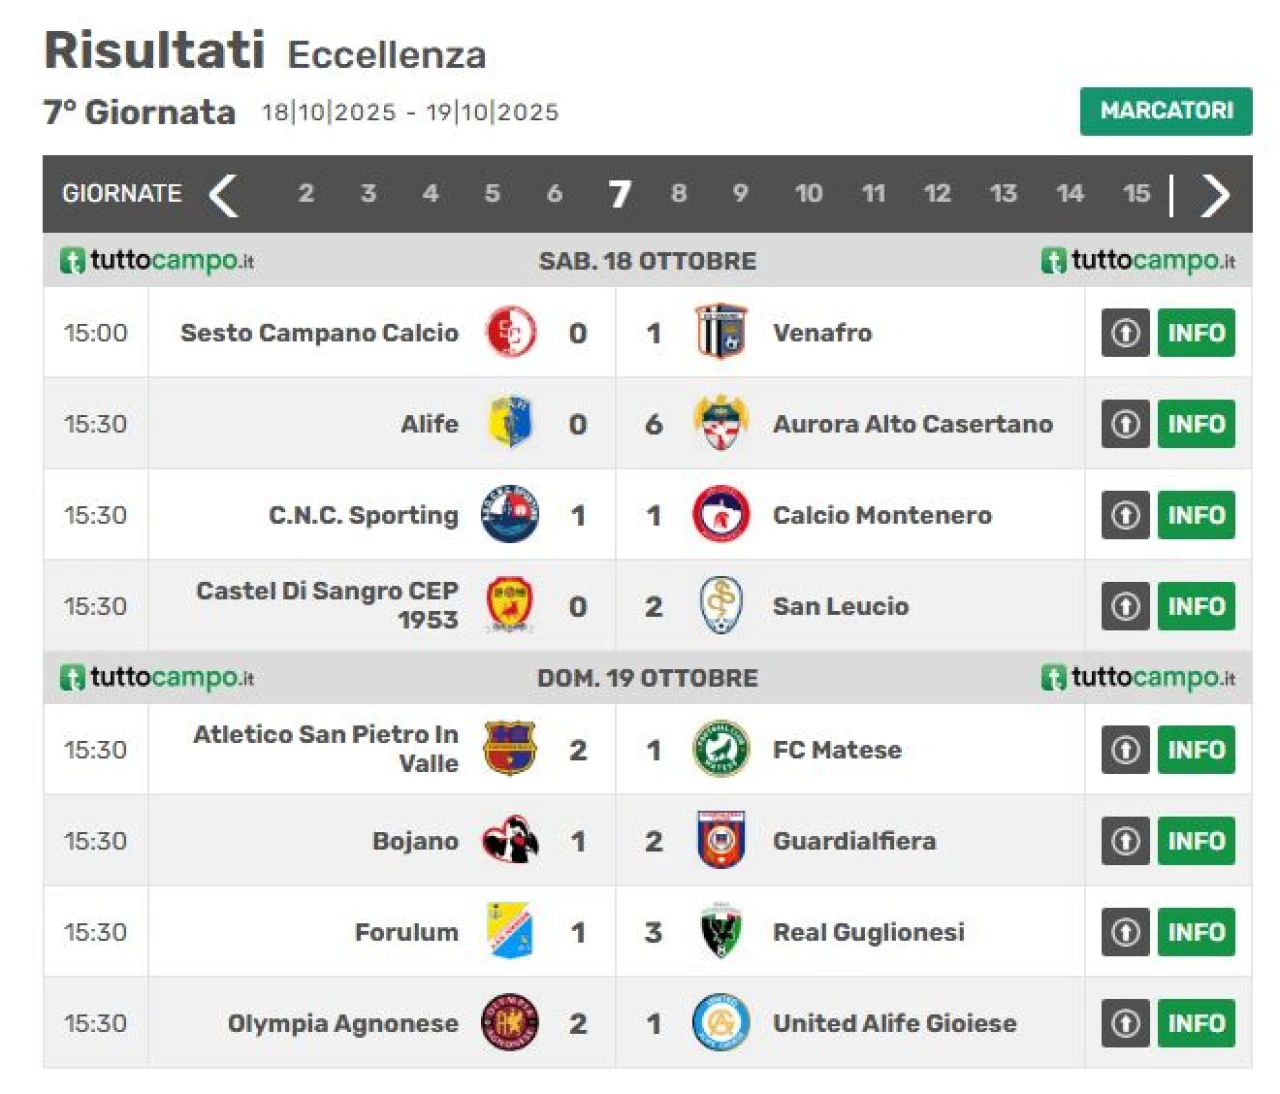Click the Sesto Campano Calcio crest
Image resolution: width=1280 pixels, height=1094 pixels.
pyautogui.click(x=510, y=332)
